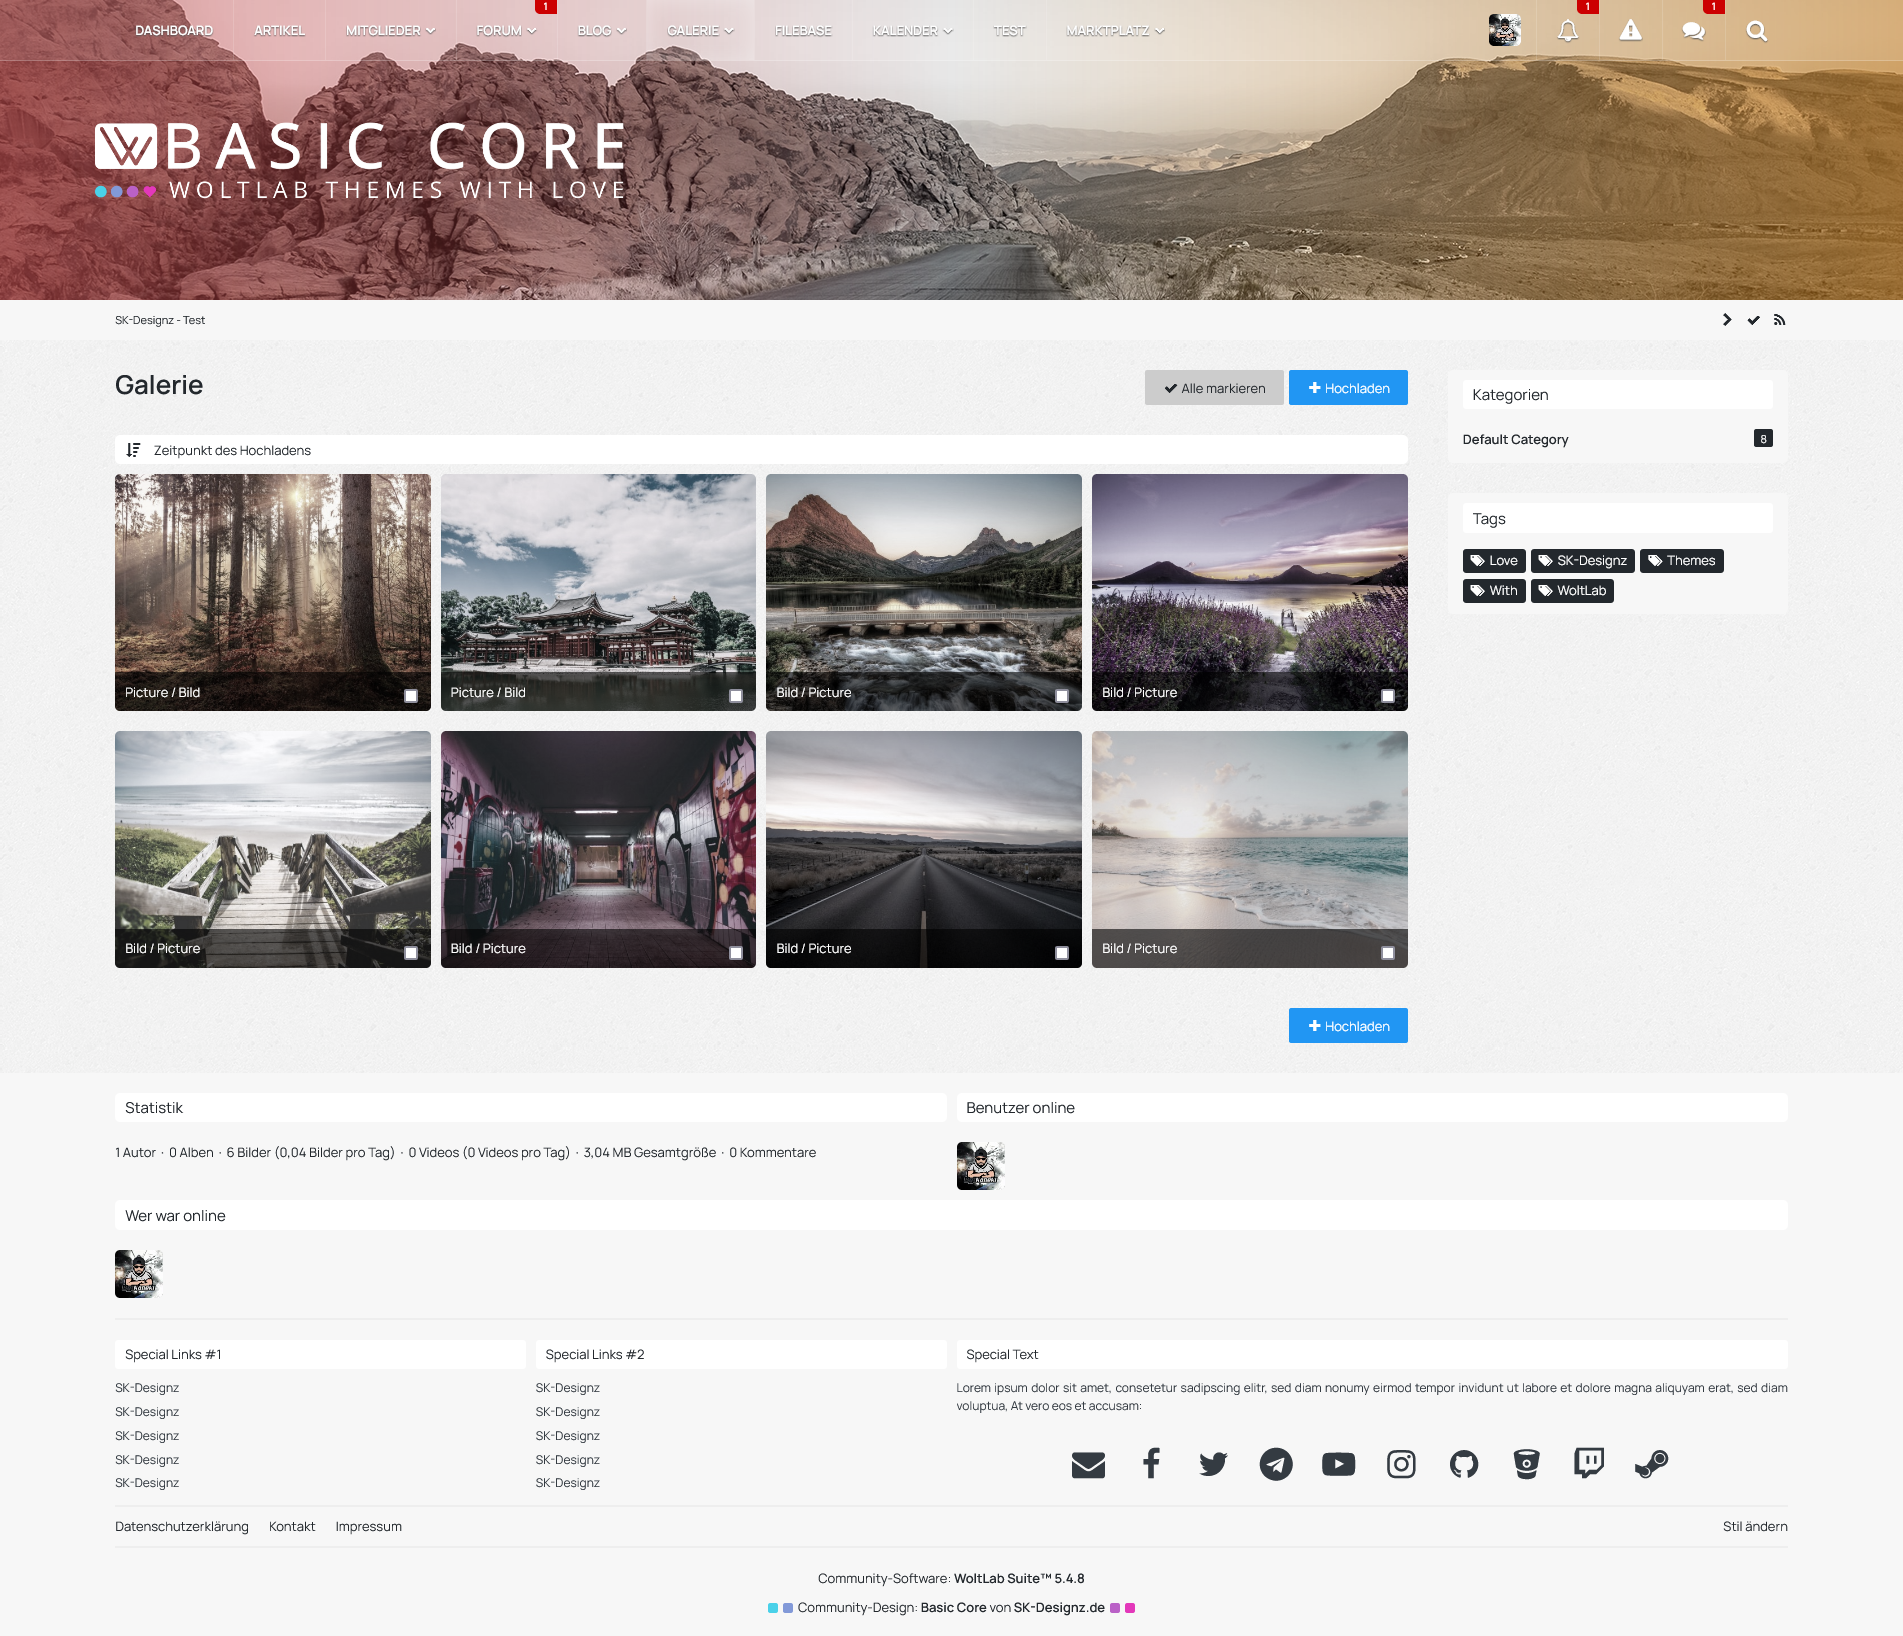Image resolution: width=1903 pixels, height=1636 pixels.
Task: Click the RSS feed icon
Action: coord(1779,320)
